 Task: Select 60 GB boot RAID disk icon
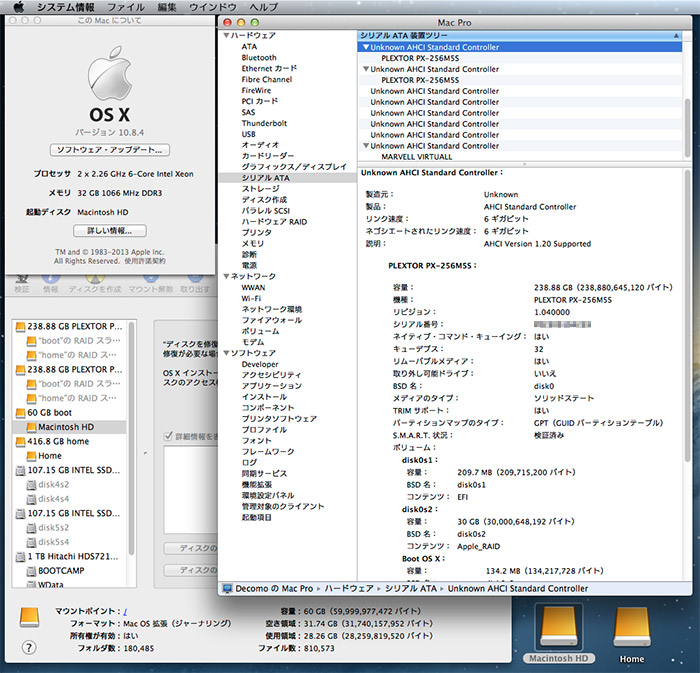(21, 413)
